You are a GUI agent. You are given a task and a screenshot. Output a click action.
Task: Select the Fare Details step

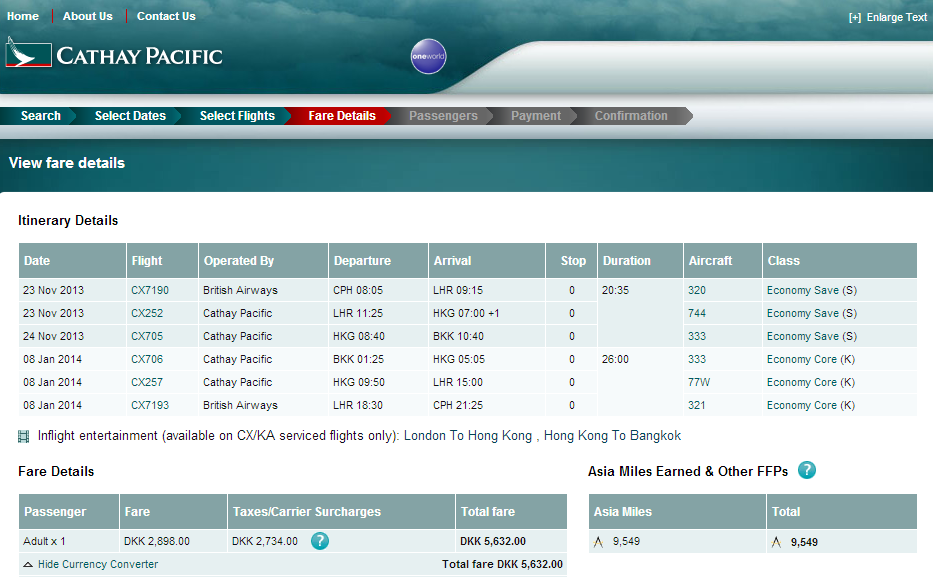342,116
